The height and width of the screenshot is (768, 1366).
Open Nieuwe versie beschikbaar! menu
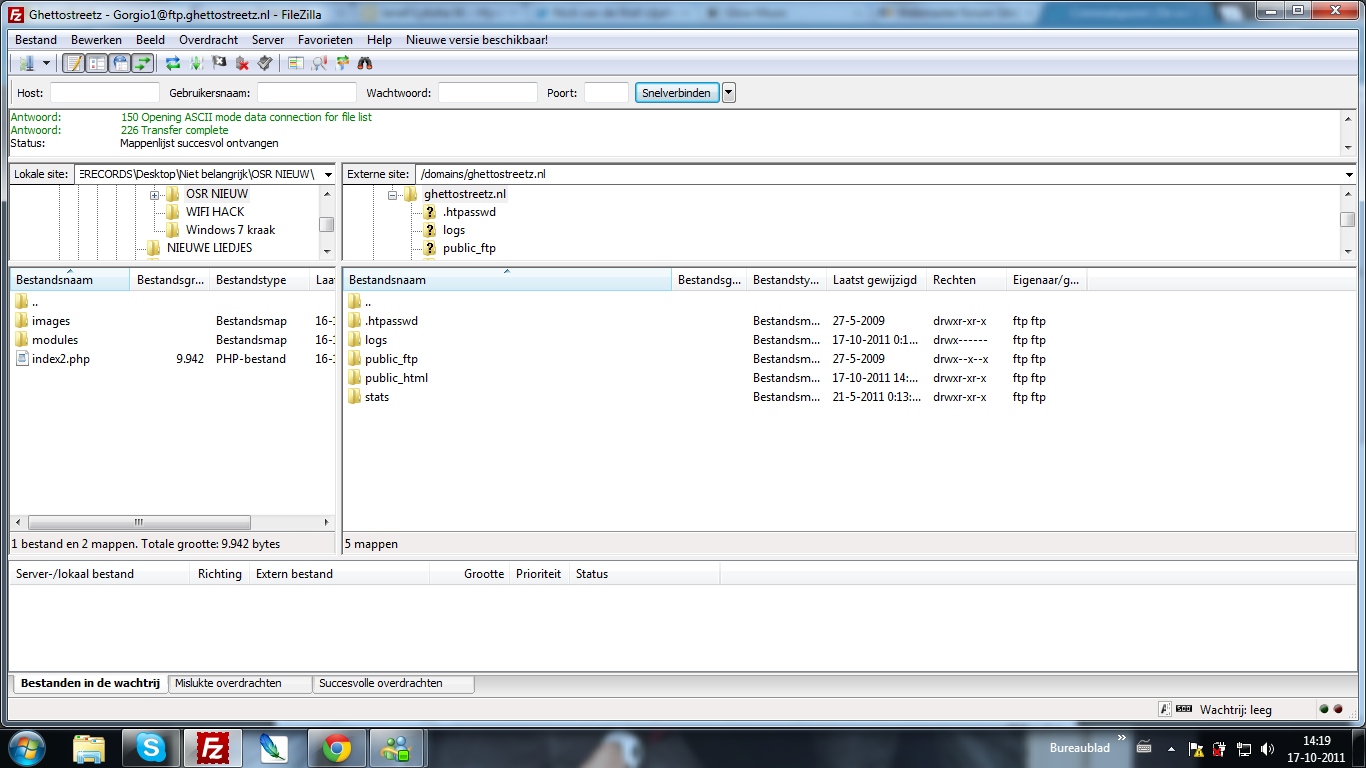[x=477, y=40]
